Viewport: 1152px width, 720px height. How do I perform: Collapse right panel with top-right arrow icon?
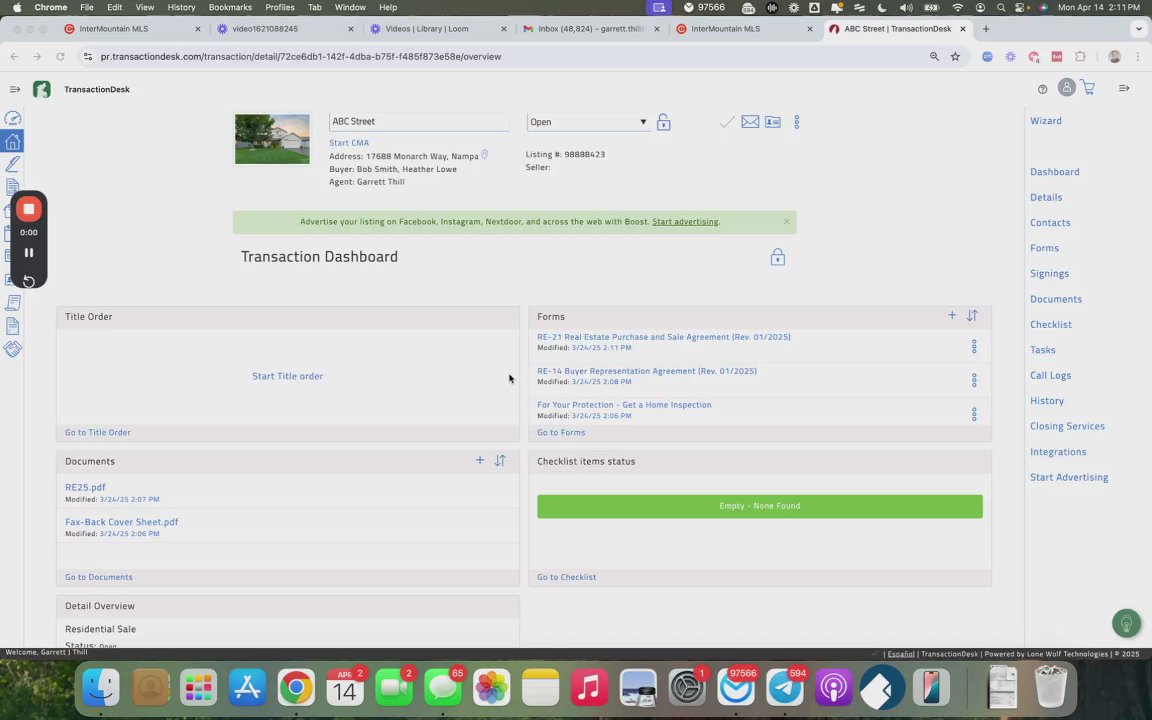pyautogui.click(x=1124, y=88)
